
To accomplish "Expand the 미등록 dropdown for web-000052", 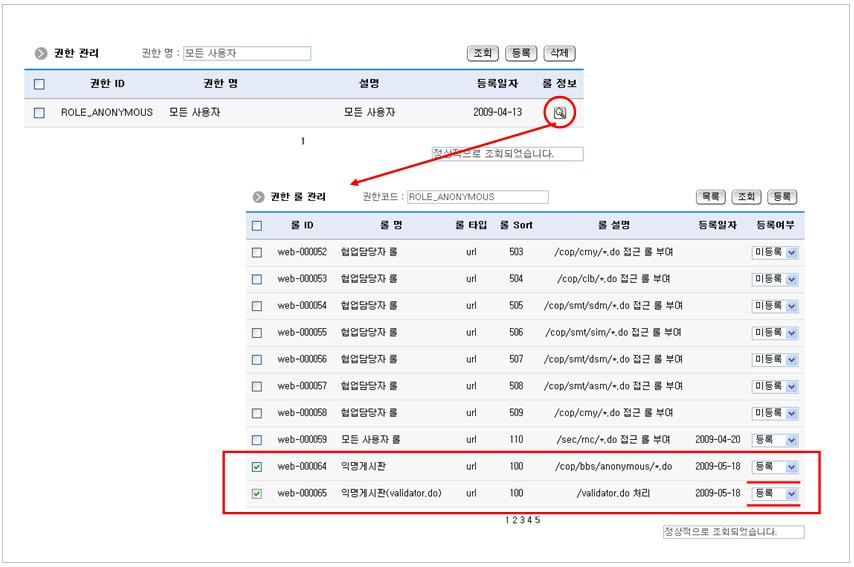I will (775, 252).
